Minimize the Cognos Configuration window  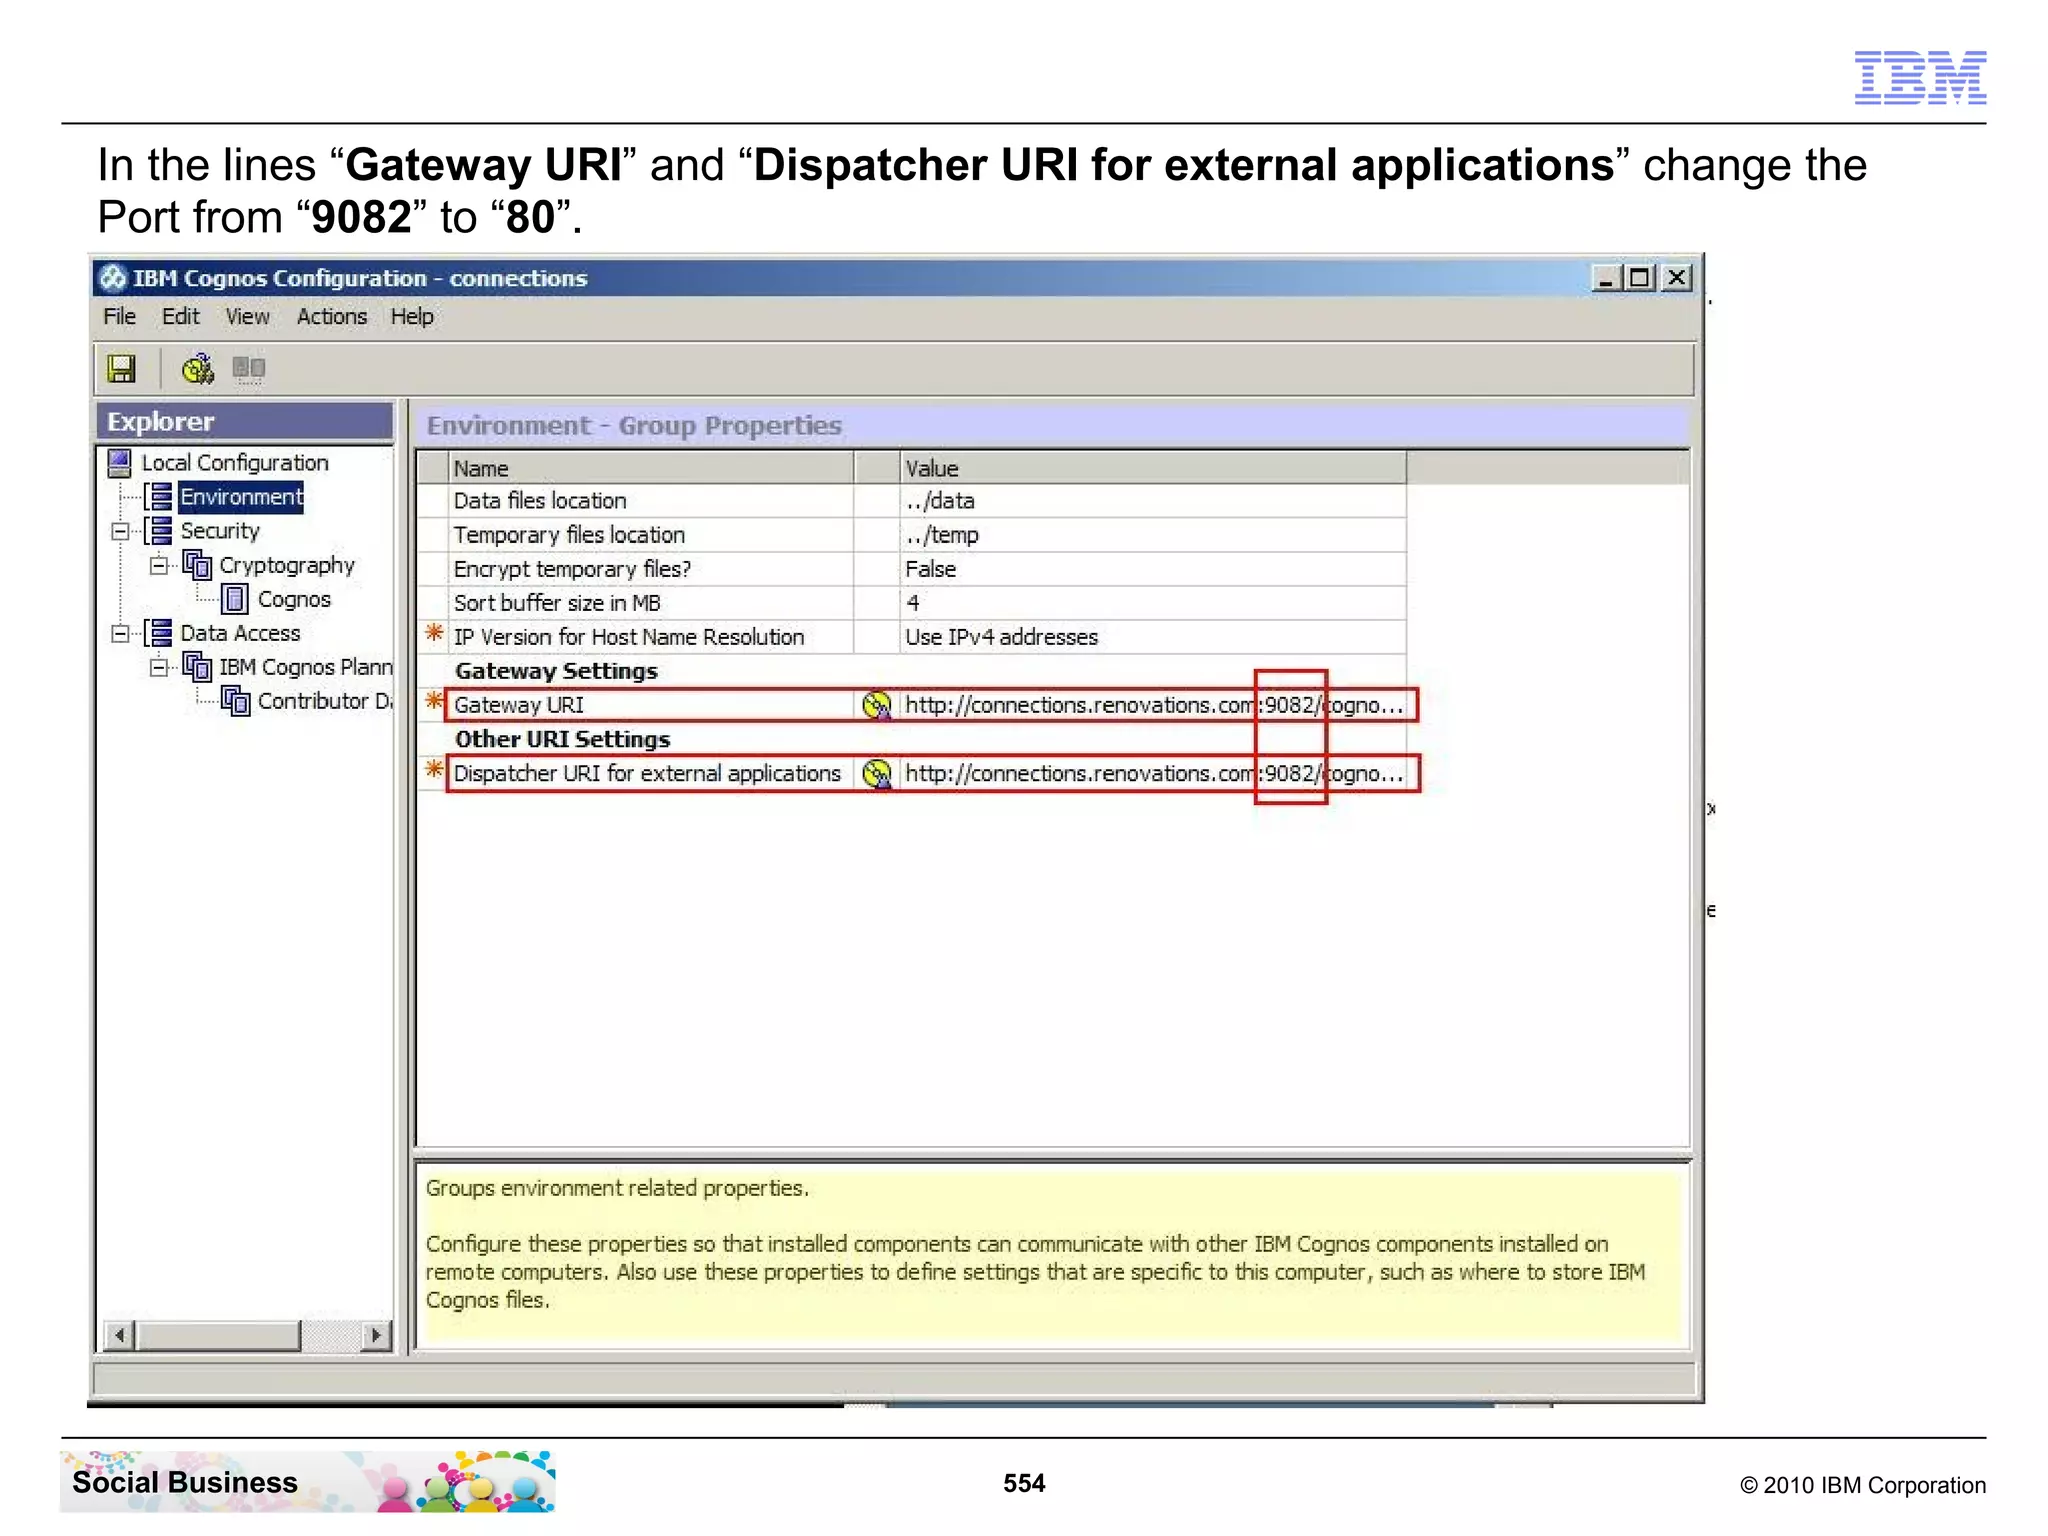(1606, 278)
